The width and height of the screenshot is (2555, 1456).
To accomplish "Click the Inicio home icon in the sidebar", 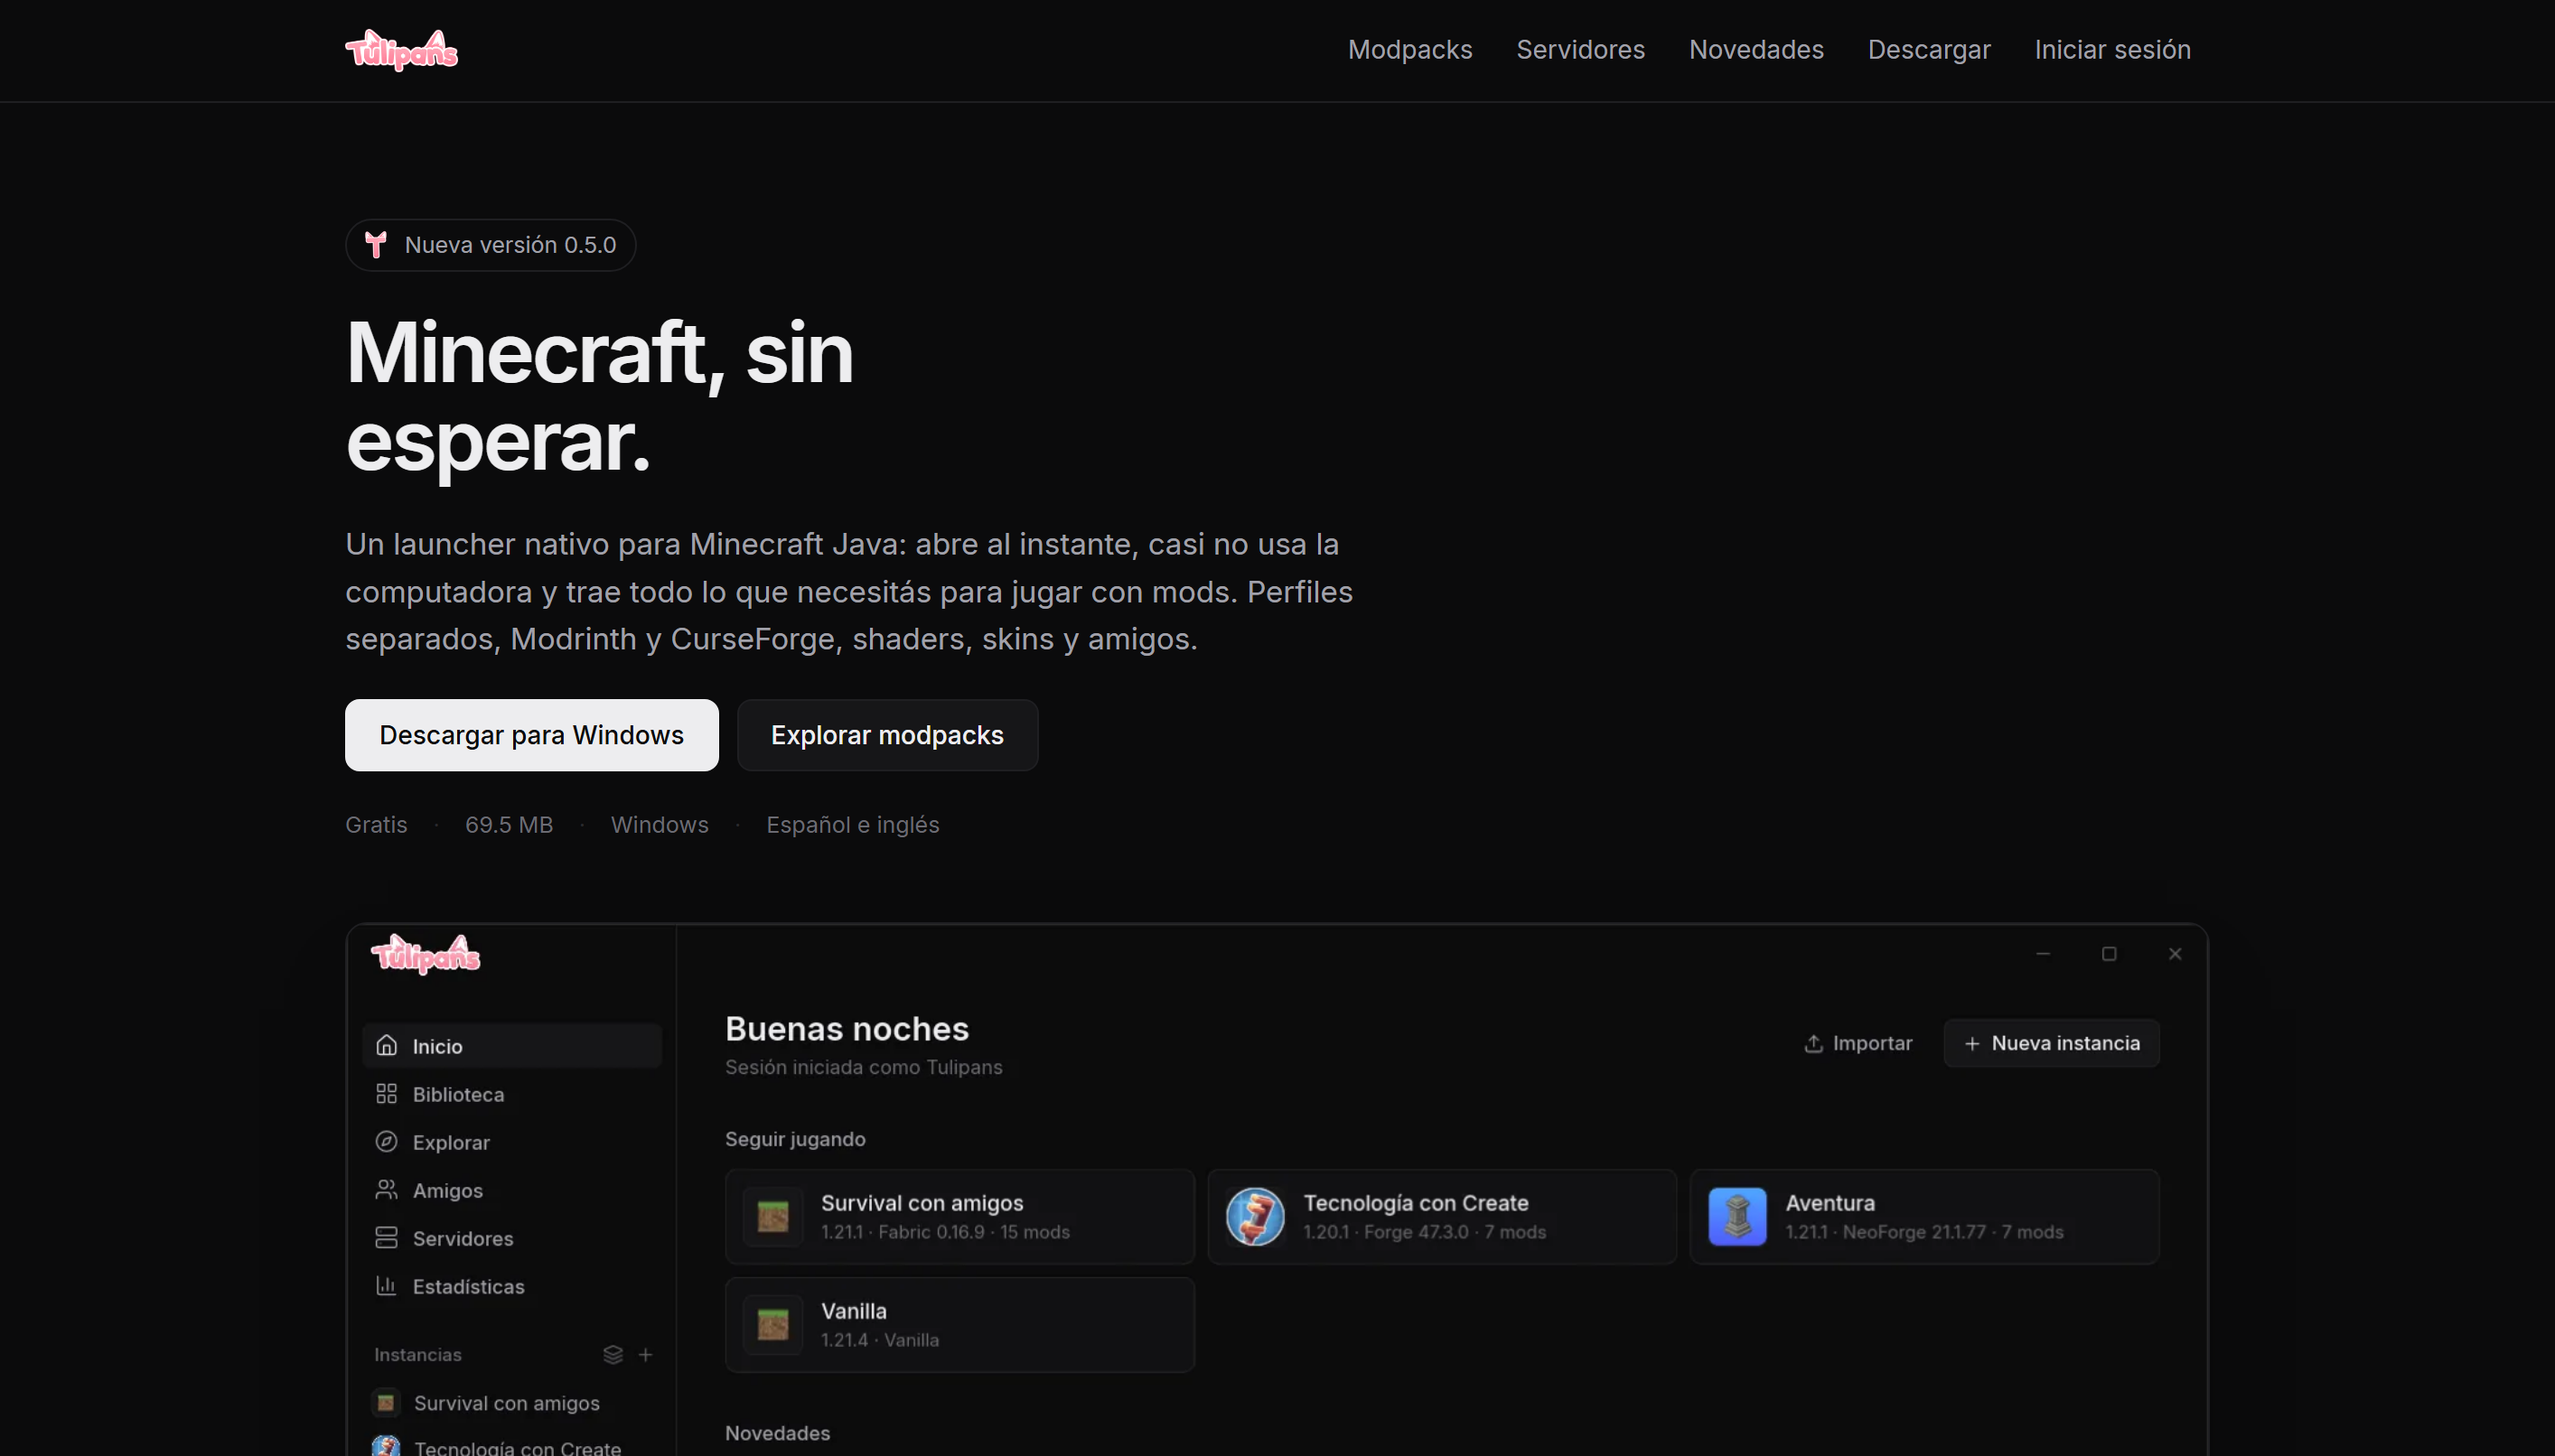I will [387, 1046].
